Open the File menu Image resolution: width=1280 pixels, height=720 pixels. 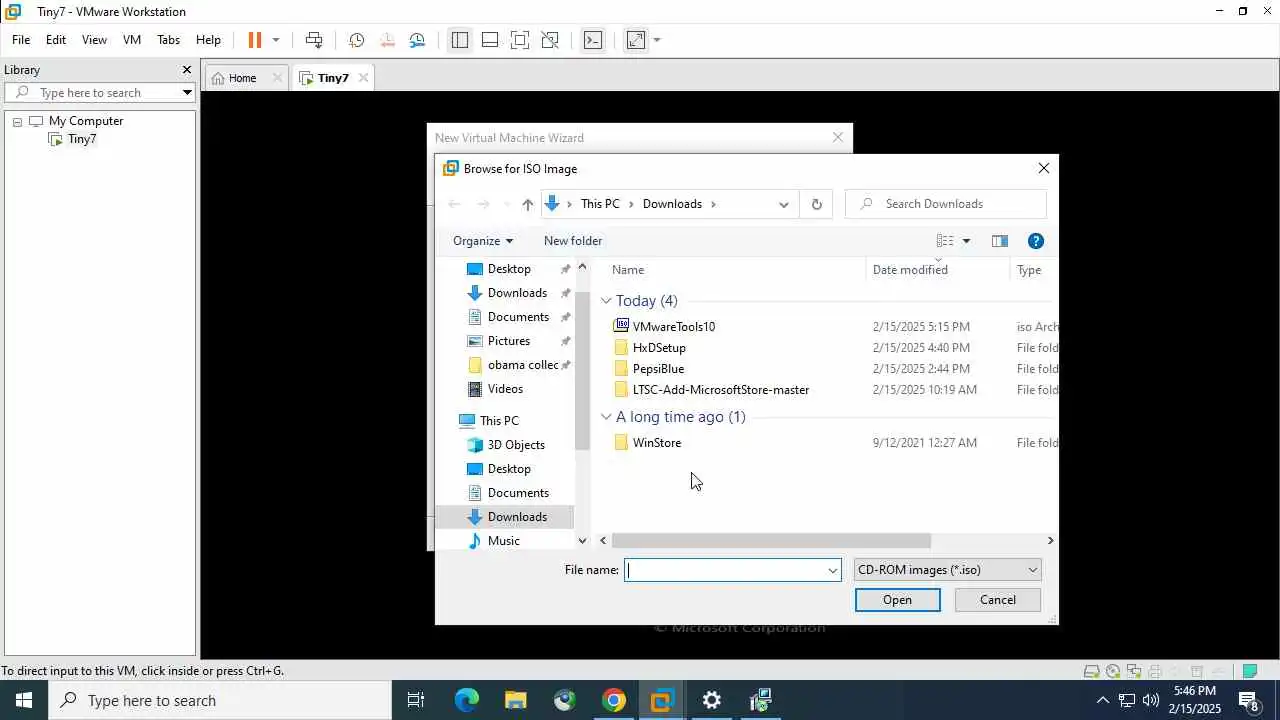(x=21, y=40)
